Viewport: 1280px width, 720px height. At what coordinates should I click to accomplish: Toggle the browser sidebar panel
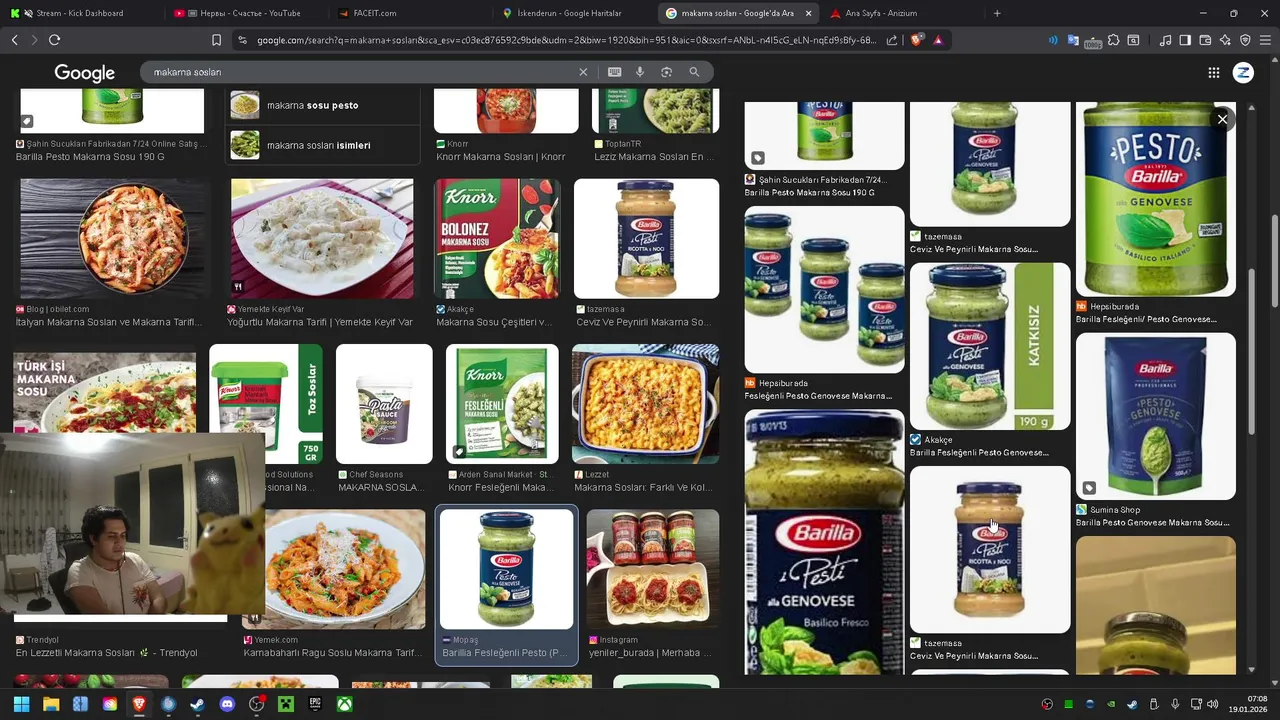pos(1185,40)
